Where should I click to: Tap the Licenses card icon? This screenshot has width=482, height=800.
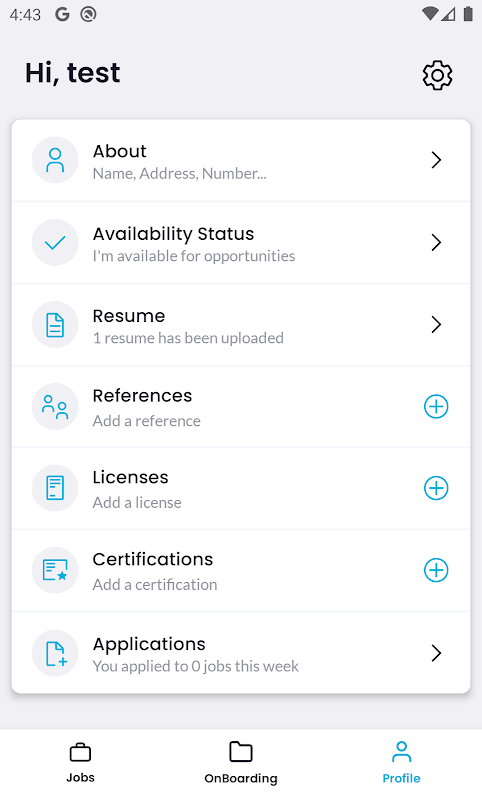pyautogui.click(x=55, y=488)
